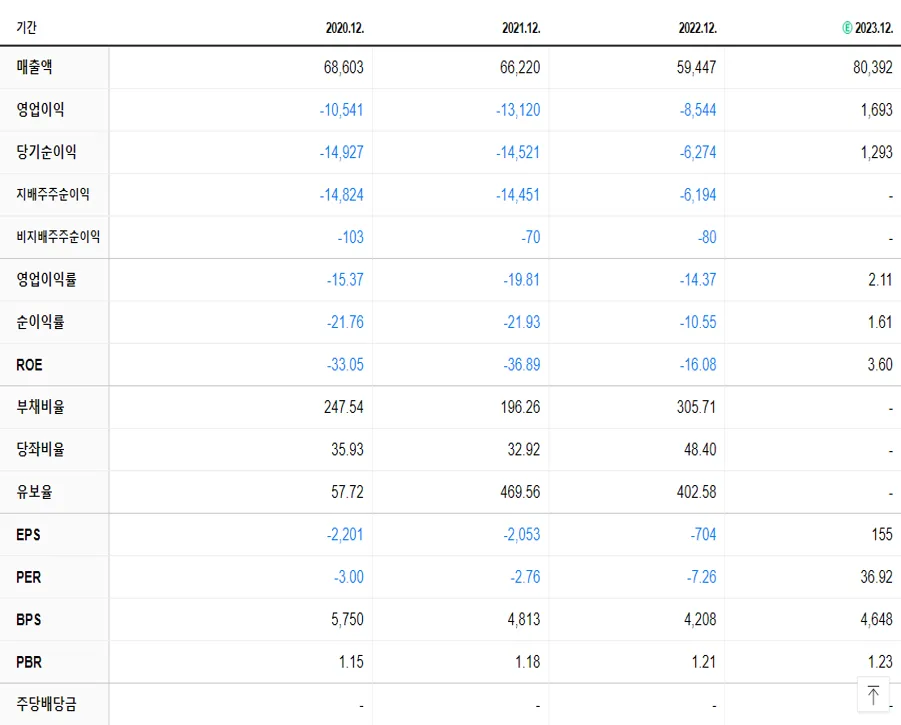Click the 1,293 net income estimate
Image resolution: width=901 pixels, height=725 pixels.
coord(877,153)
